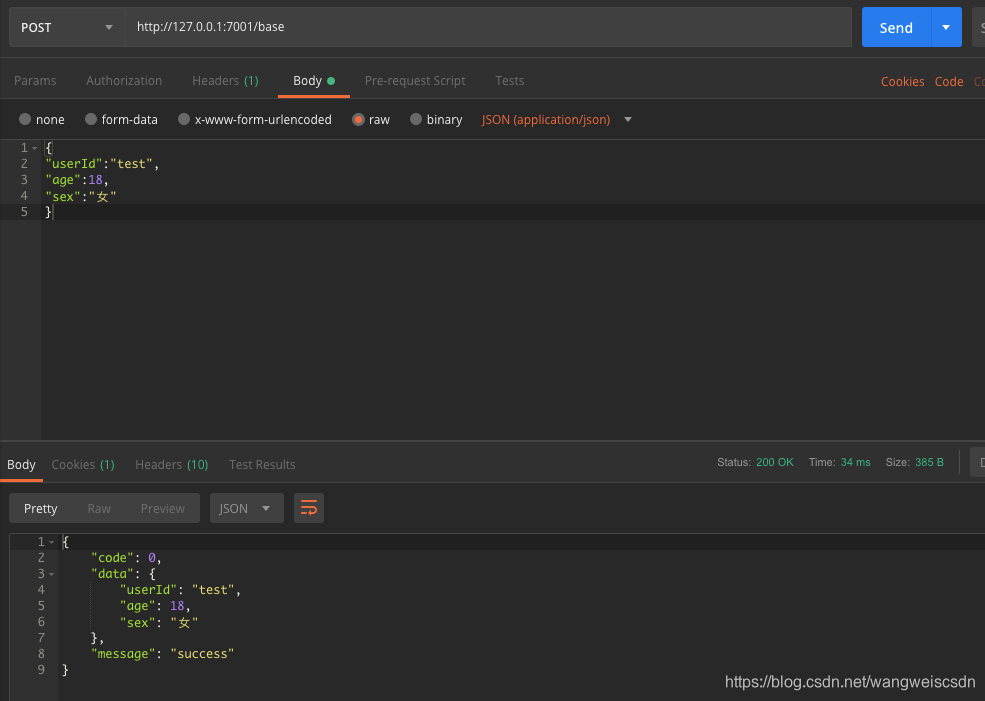Viewport: 985px width, 701px height.
Task: Switch response view to Raw
Action: [x=99, y=508]
